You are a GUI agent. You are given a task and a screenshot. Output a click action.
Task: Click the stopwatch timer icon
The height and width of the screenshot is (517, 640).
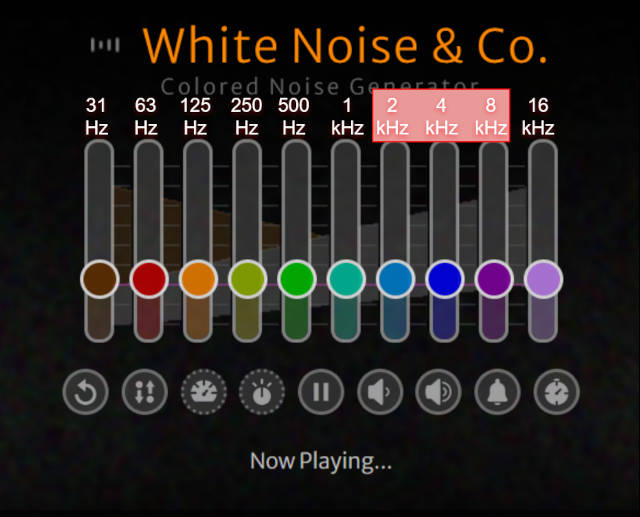tap(556, 392)
